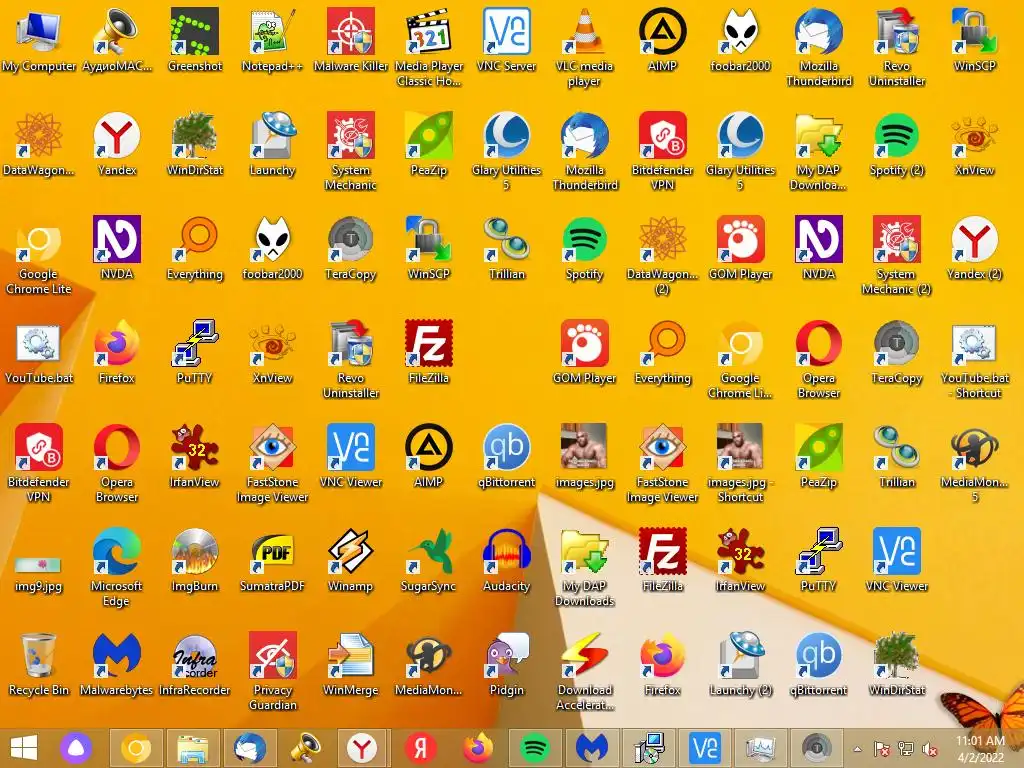The width and height of the screenshot is (1024, 768).
Task: Select the Google Chrome Lite shortcut
Action: pos(39,256)
